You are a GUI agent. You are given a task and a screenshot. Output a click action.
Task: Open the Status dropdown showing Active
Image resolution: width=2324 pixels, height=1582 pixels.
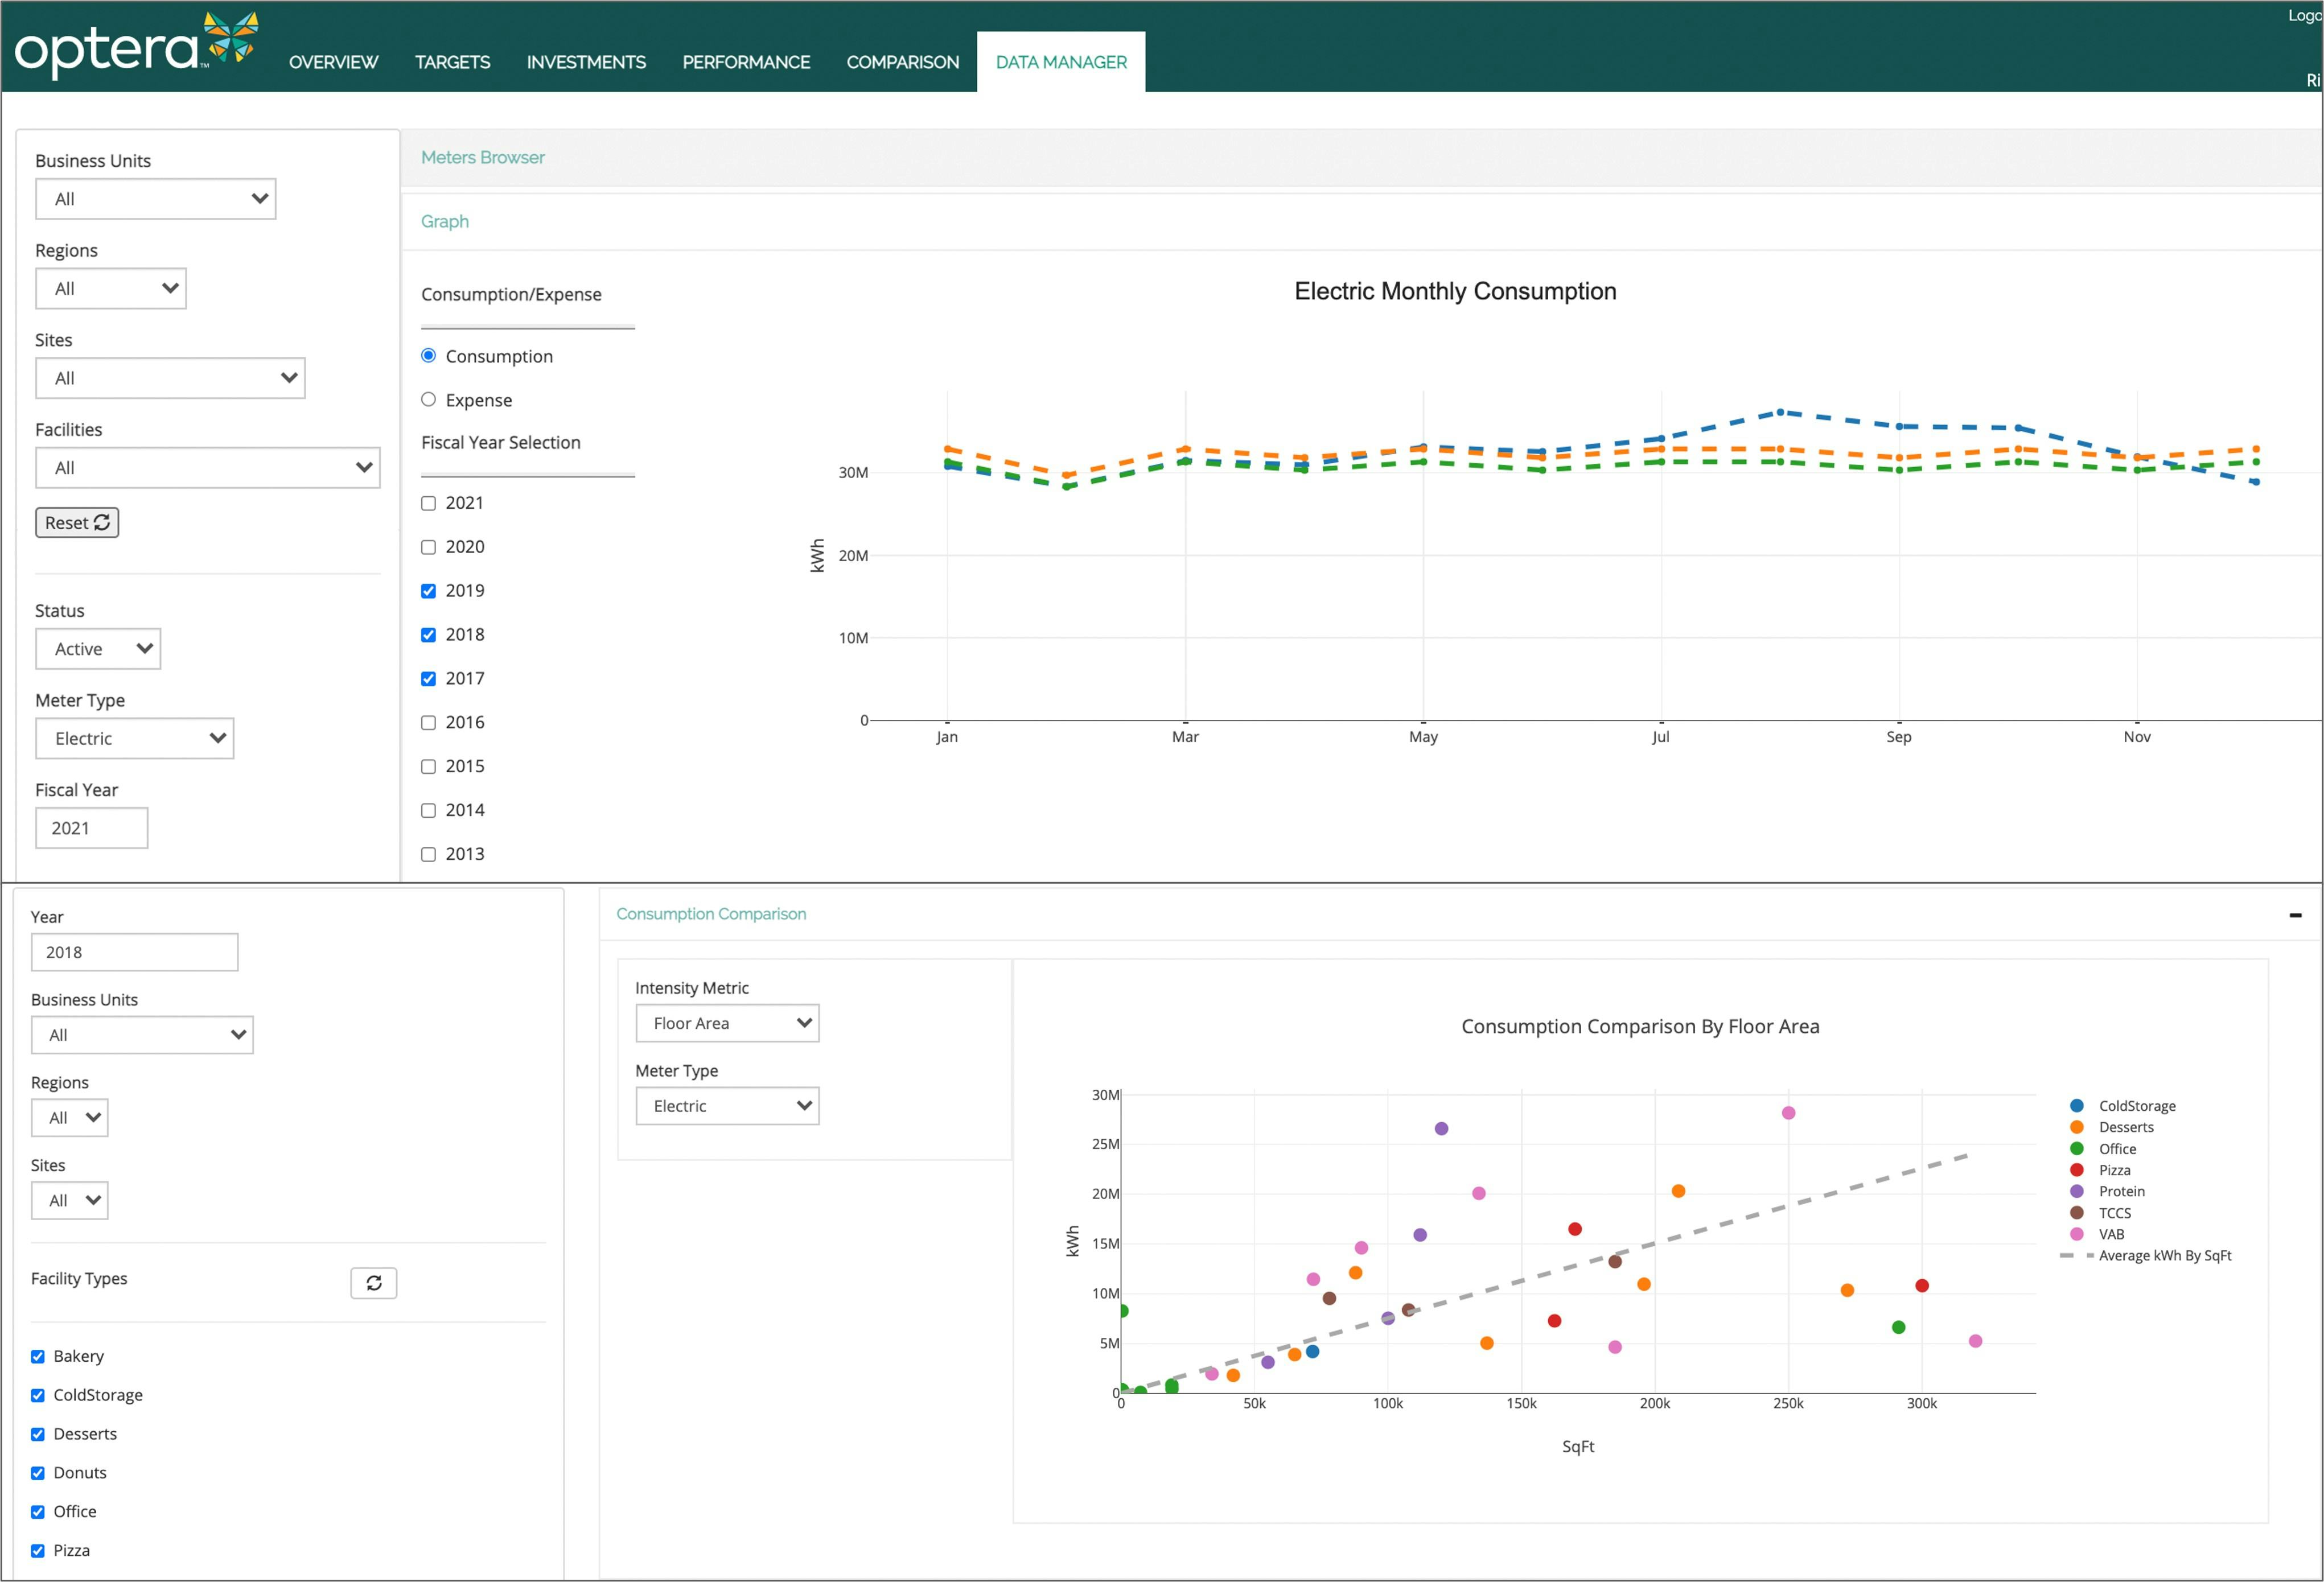pos(97,648)
